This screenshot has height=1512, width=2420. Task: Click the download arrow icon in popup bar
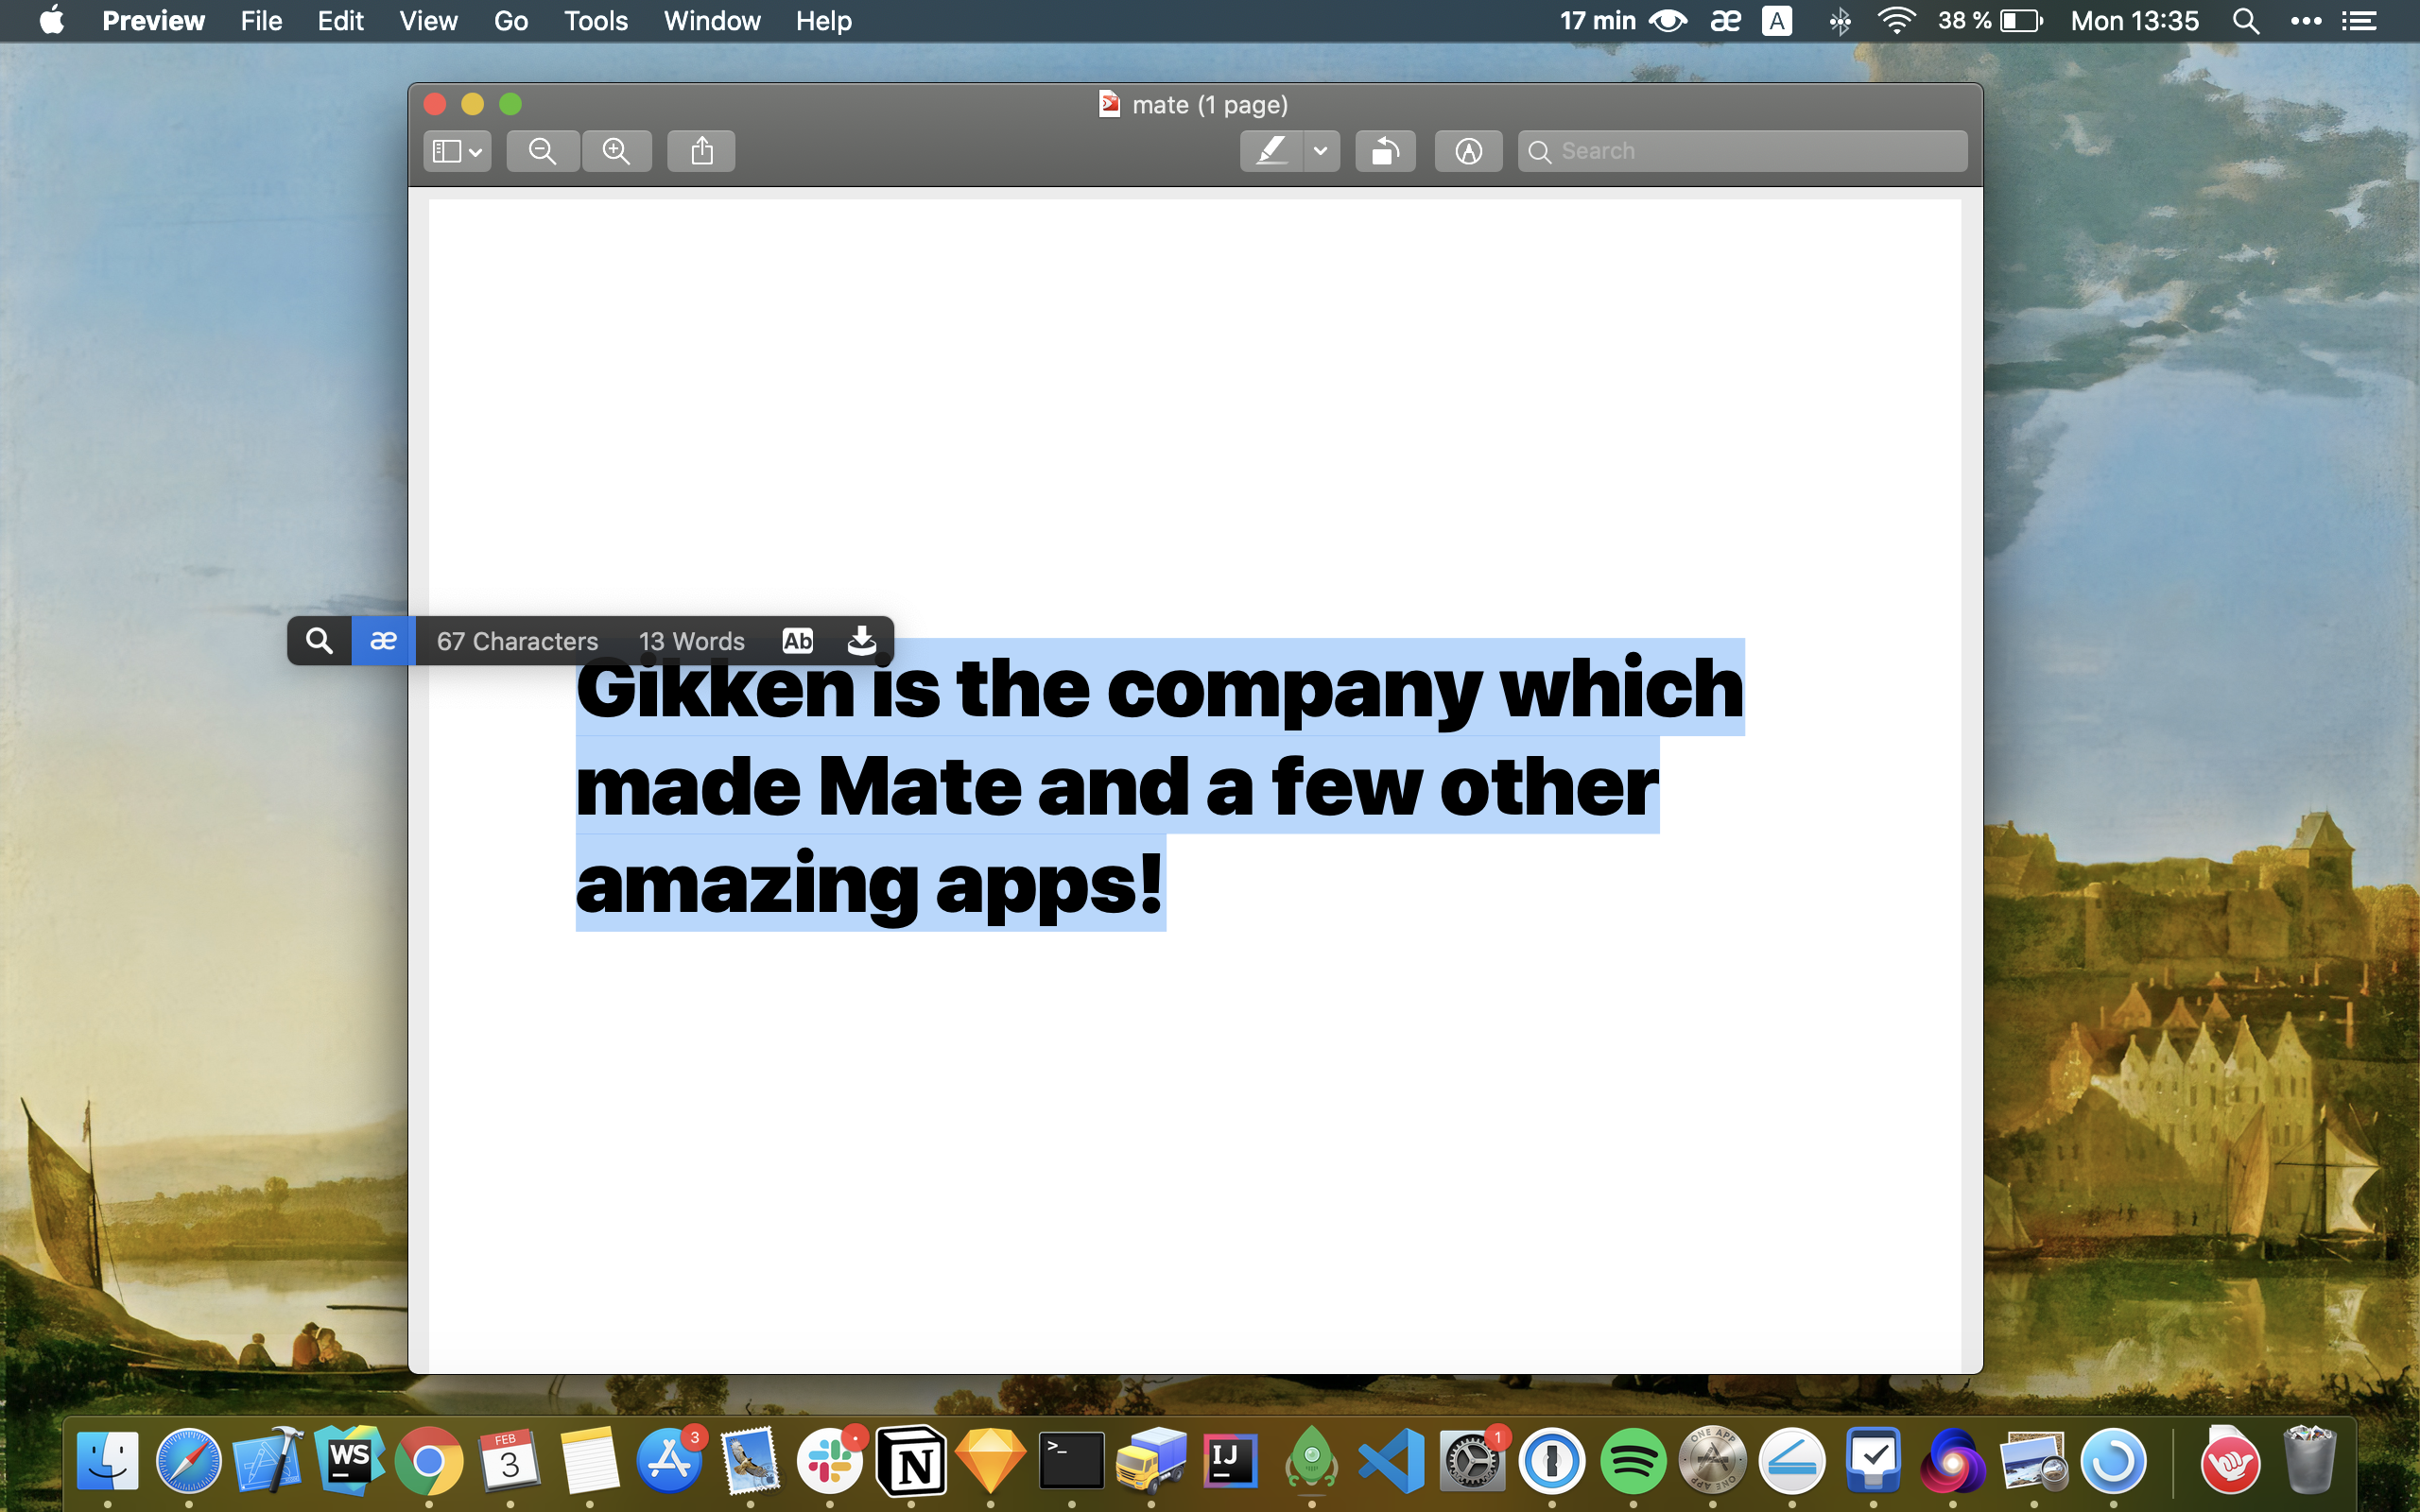[x=861, y=641]
